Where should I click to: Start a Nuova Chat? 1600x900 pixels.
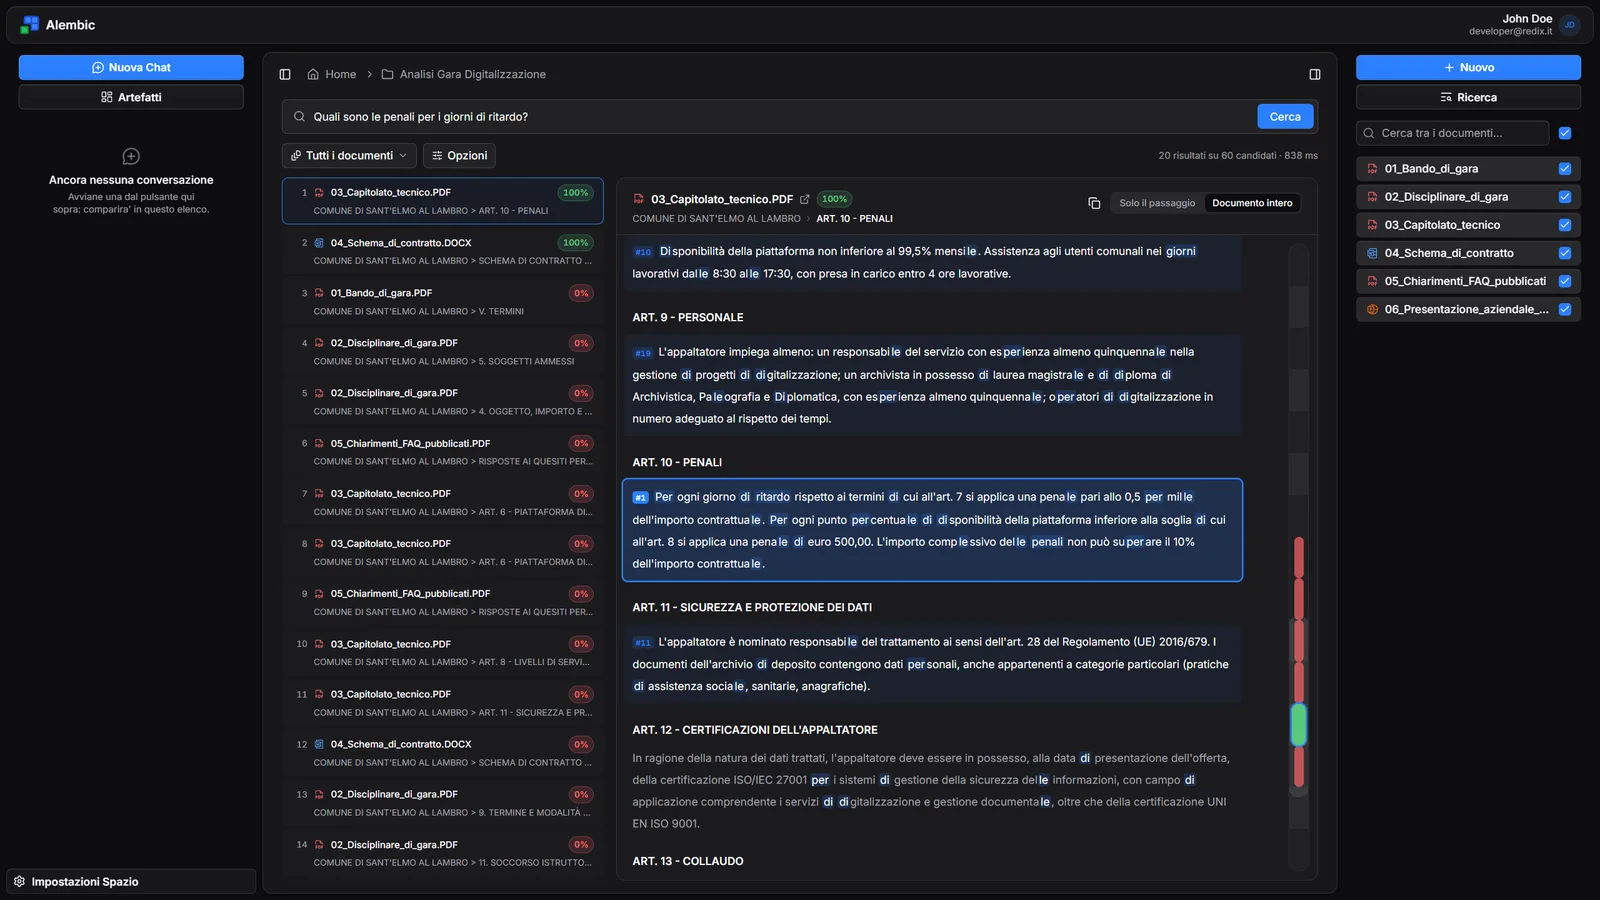pyautogui.click(x=131, y=67)
